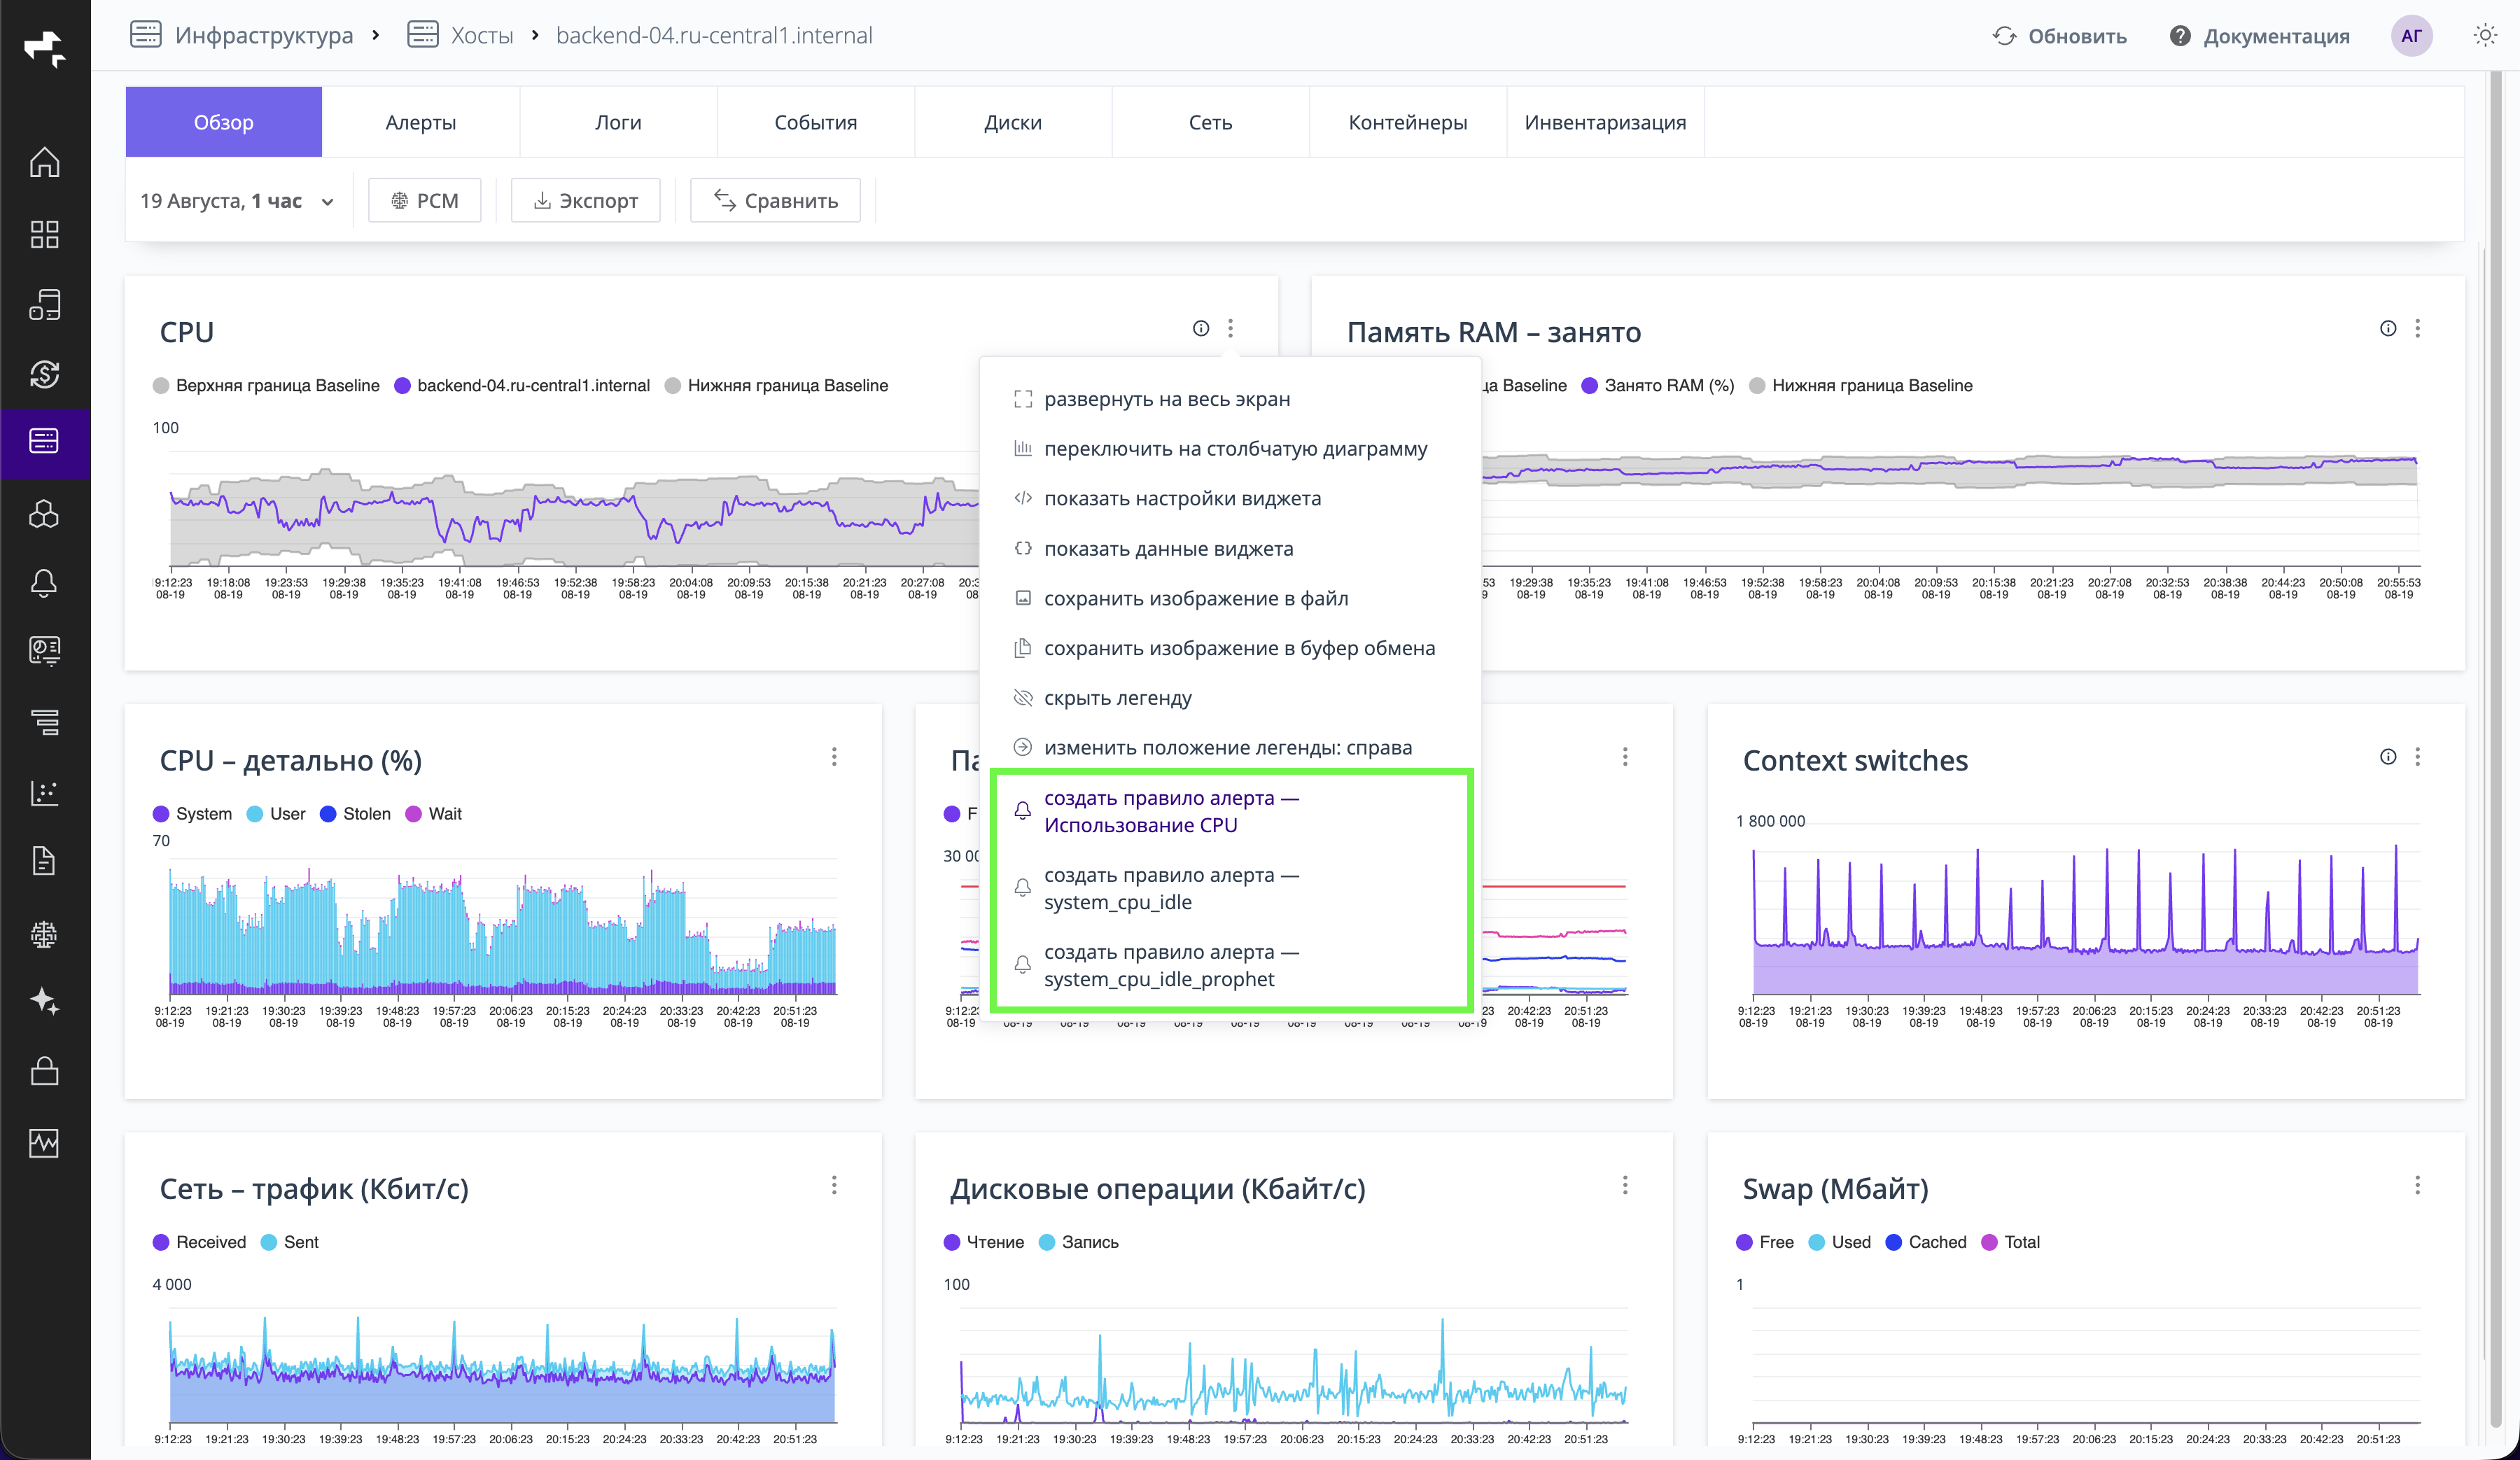2520x1460 pixels.
Task: Toggle the Запись series in Дисковые операции
Action: pyautogui.click(x=1079, y=1242)
